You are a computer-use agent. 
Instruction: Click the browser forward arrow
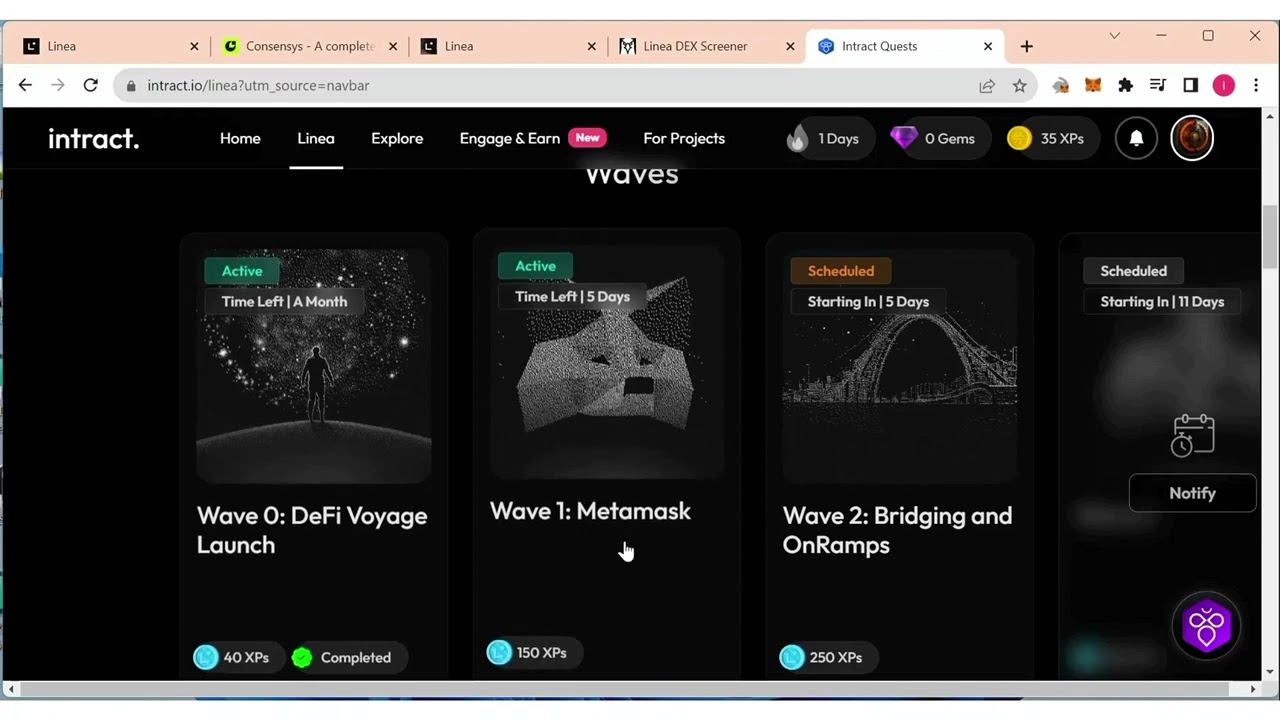57,86
